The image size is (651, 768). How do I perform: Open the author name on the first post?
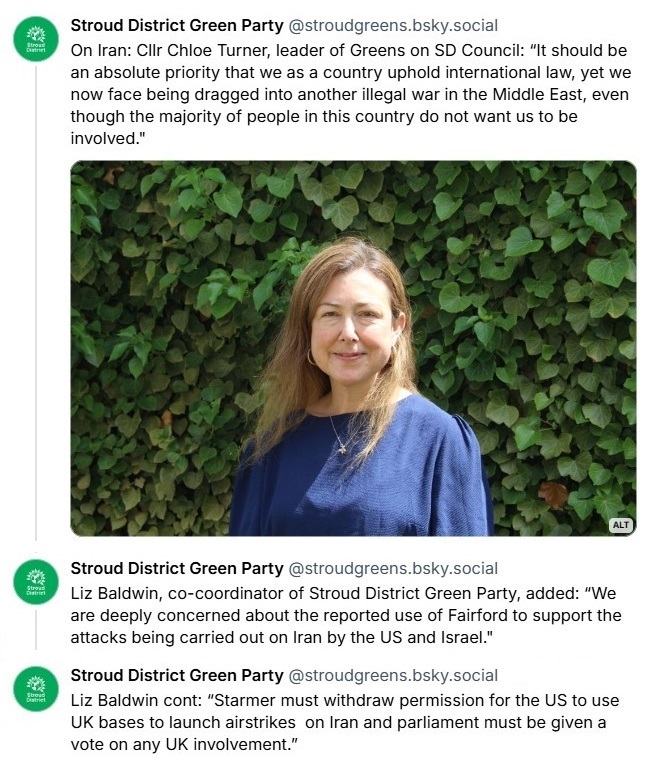tap(177, 25)
